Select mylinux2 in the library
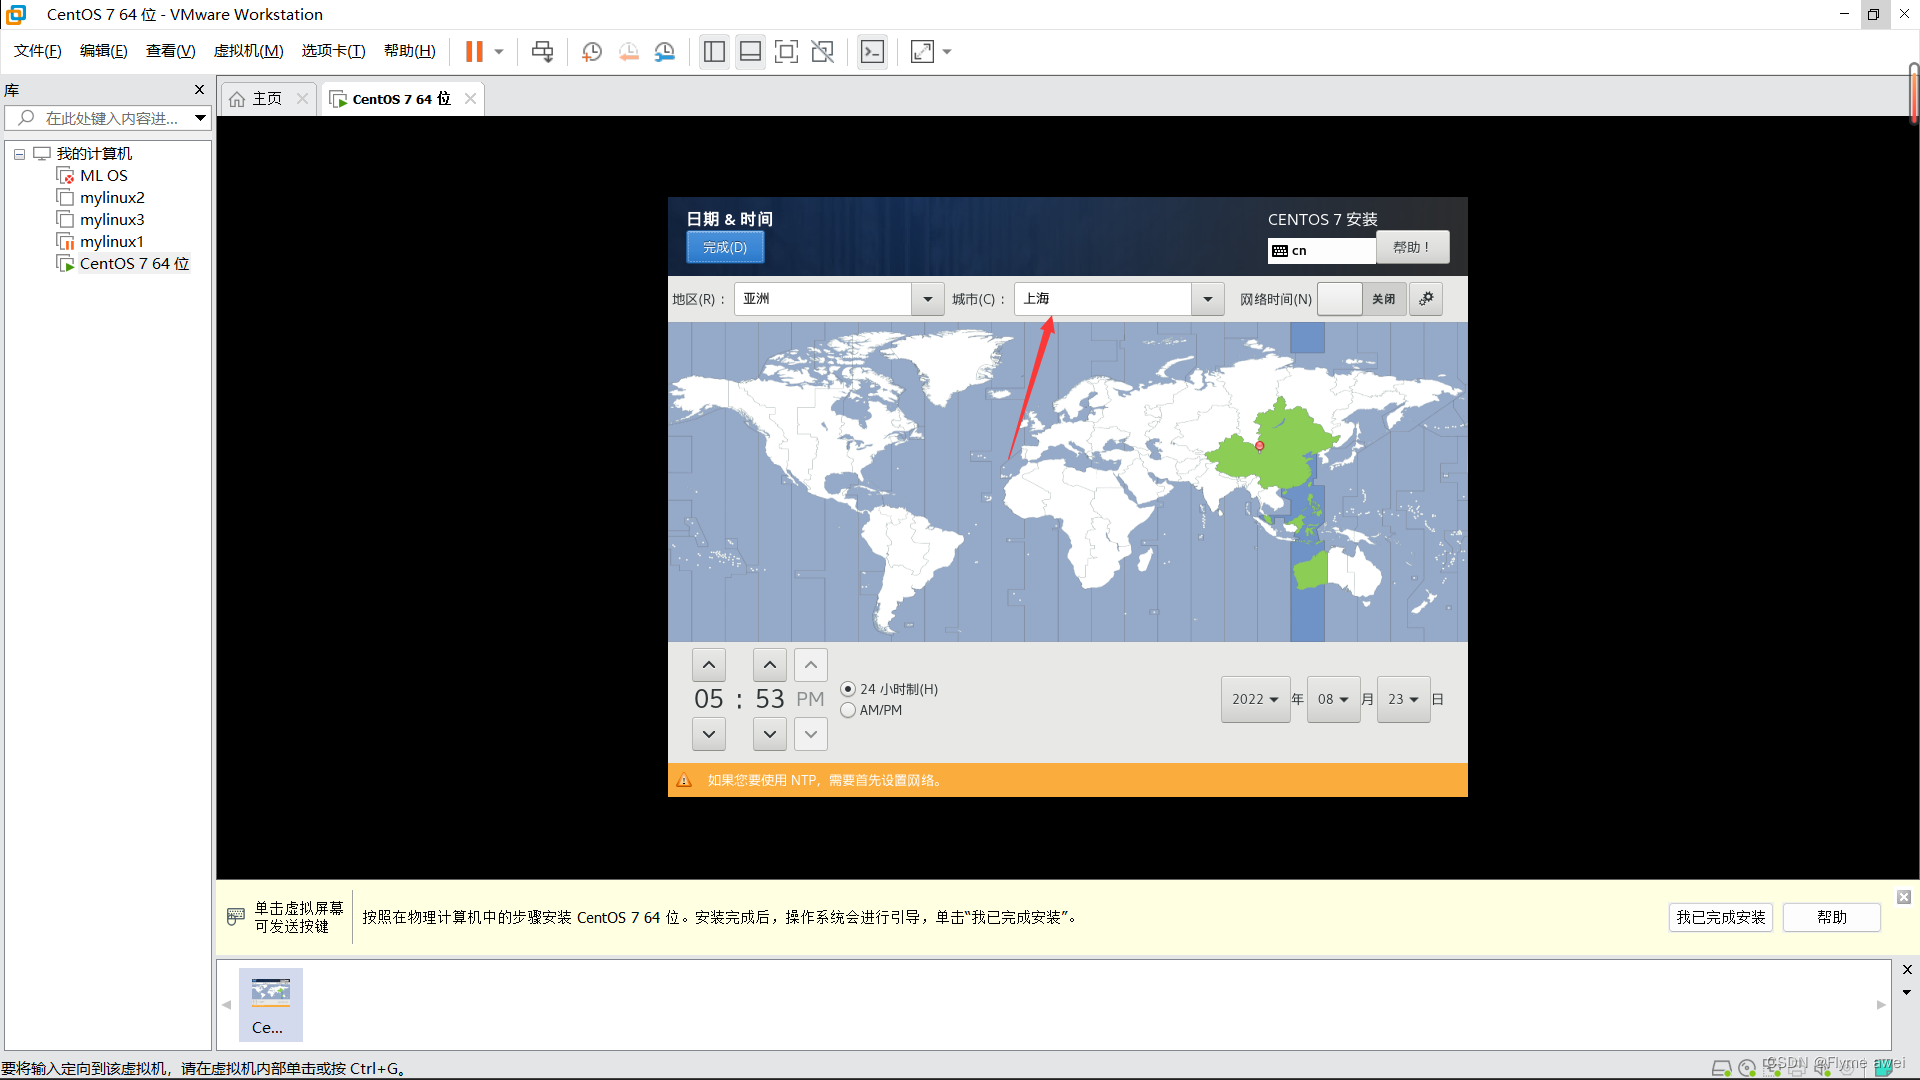The height and width of the screenshot is (1080, 1920). [112, 198]
